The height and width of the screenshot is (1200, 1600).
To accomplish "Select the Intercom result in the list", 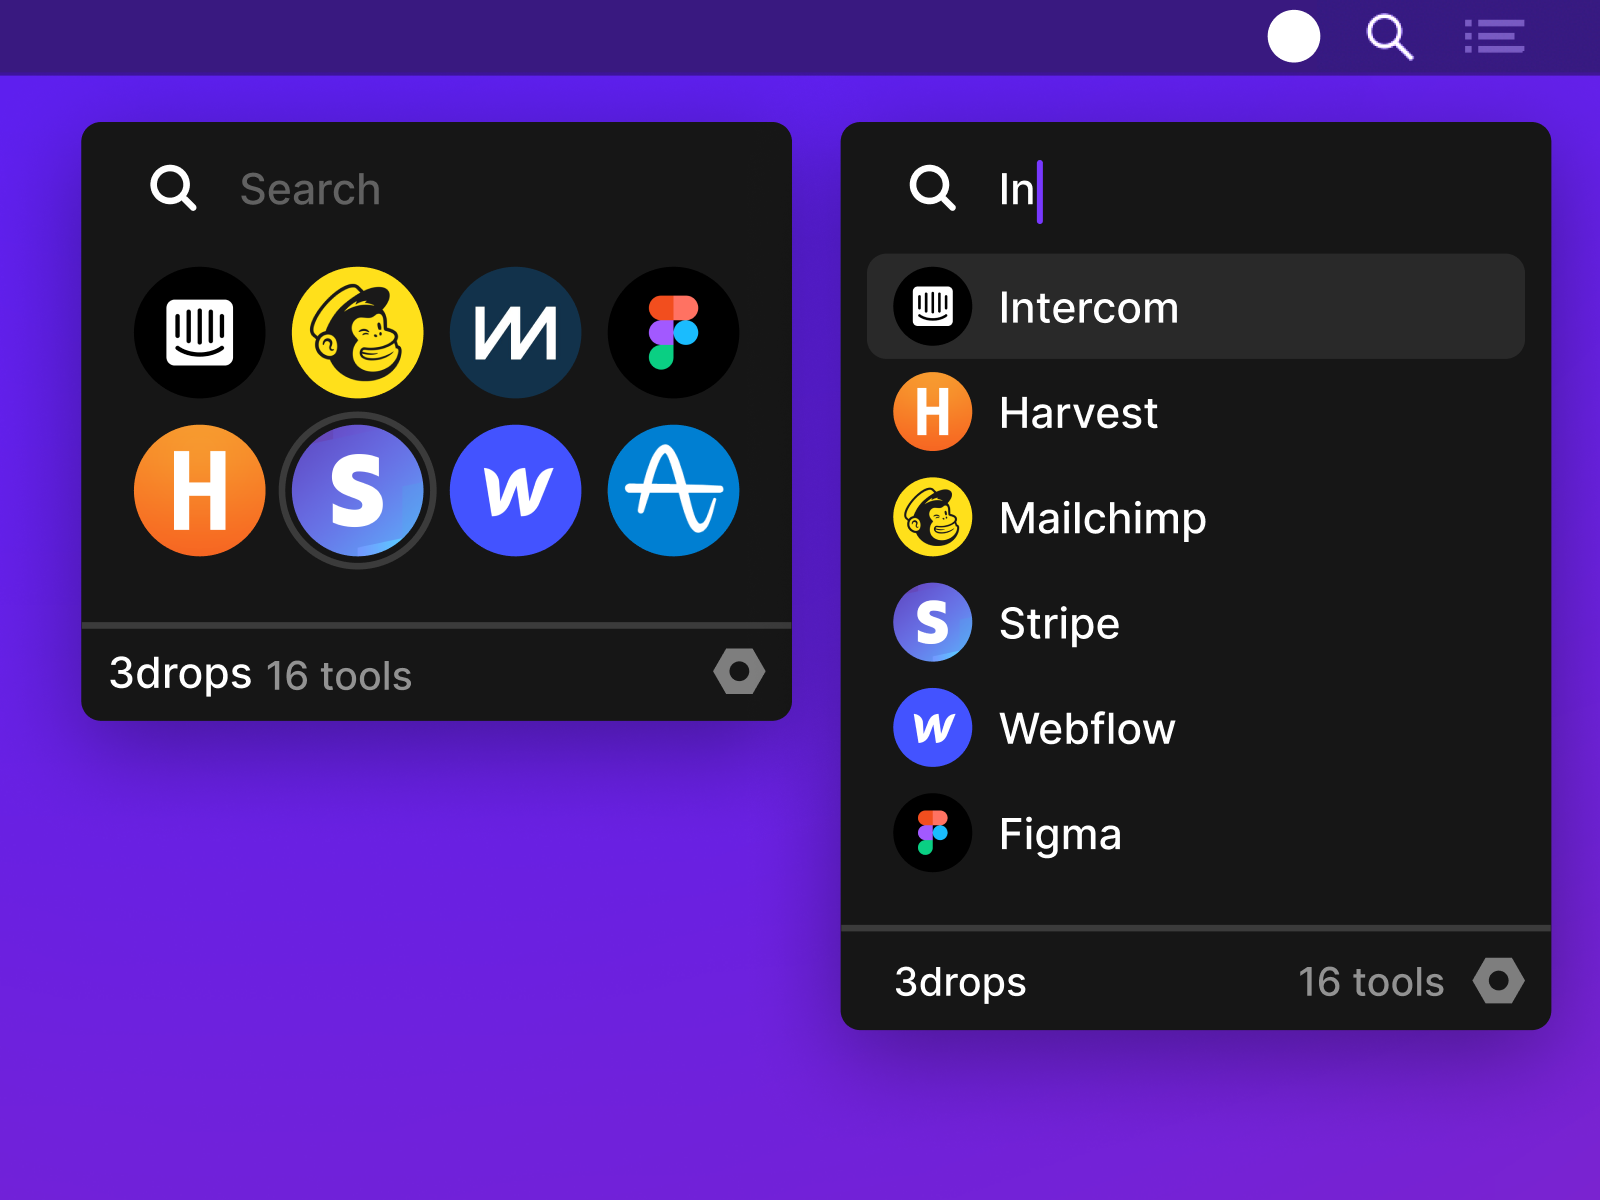I will point(1196,306).
